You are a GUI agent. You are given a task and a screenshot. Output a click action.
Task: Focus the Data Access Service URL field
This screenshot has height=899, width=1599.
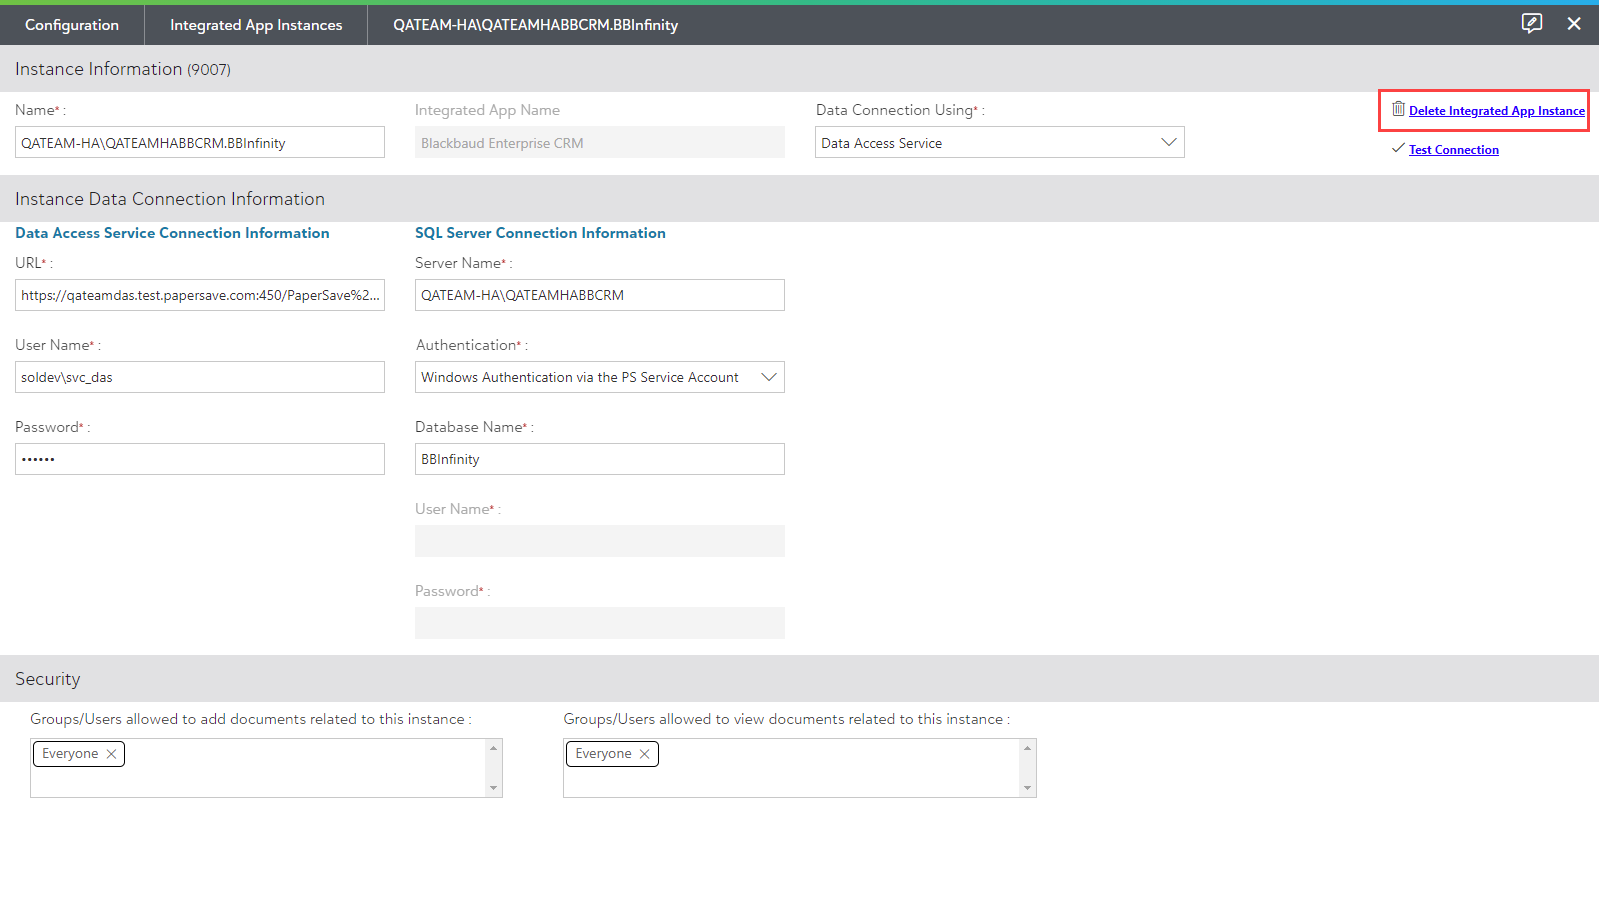200,295
